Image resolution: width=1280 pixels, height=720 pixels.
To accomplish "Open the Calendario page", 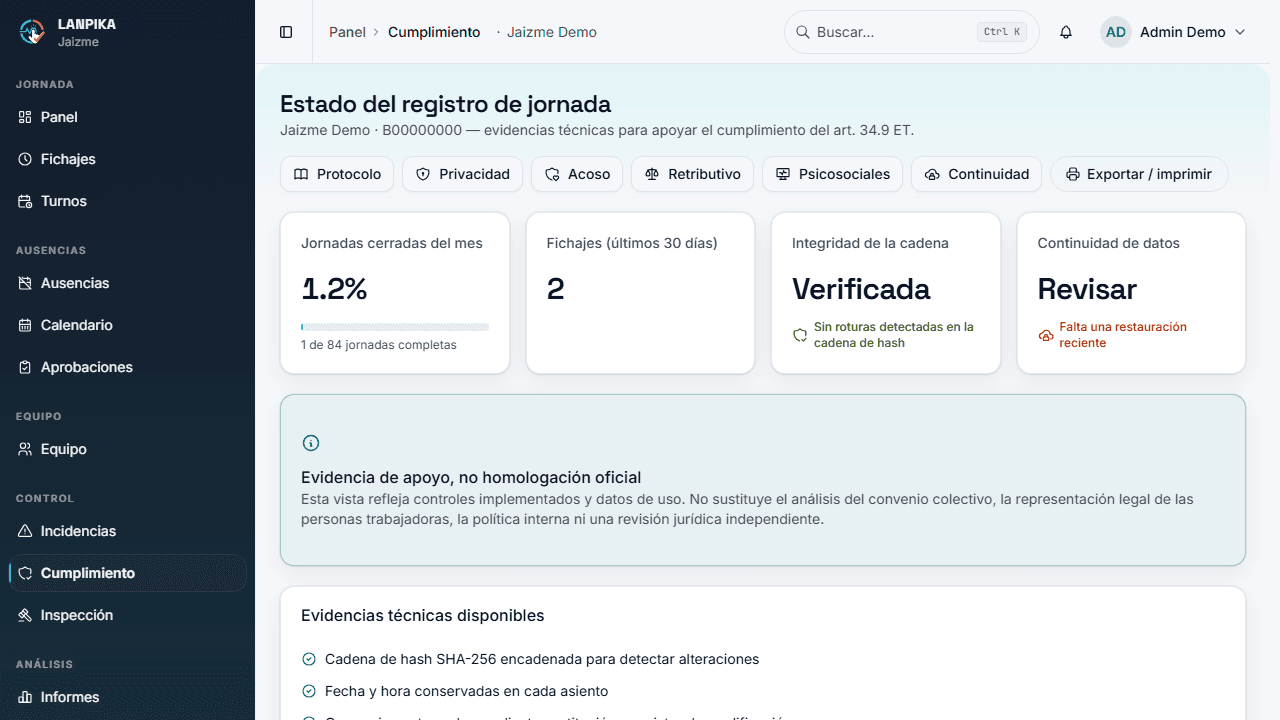I will [127, 325].
